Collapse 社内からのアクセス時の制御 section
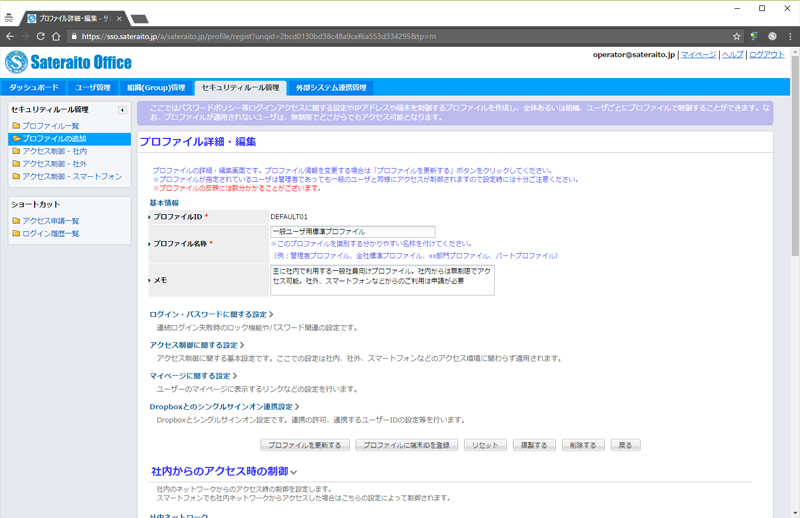Viewport: 800px width, 518px height. tap(225, 471)
